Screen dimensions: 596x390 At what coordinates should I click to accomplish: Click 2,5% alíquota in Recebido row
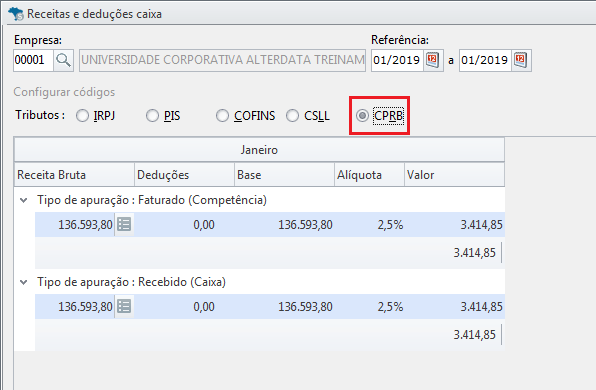coord(390,306)
